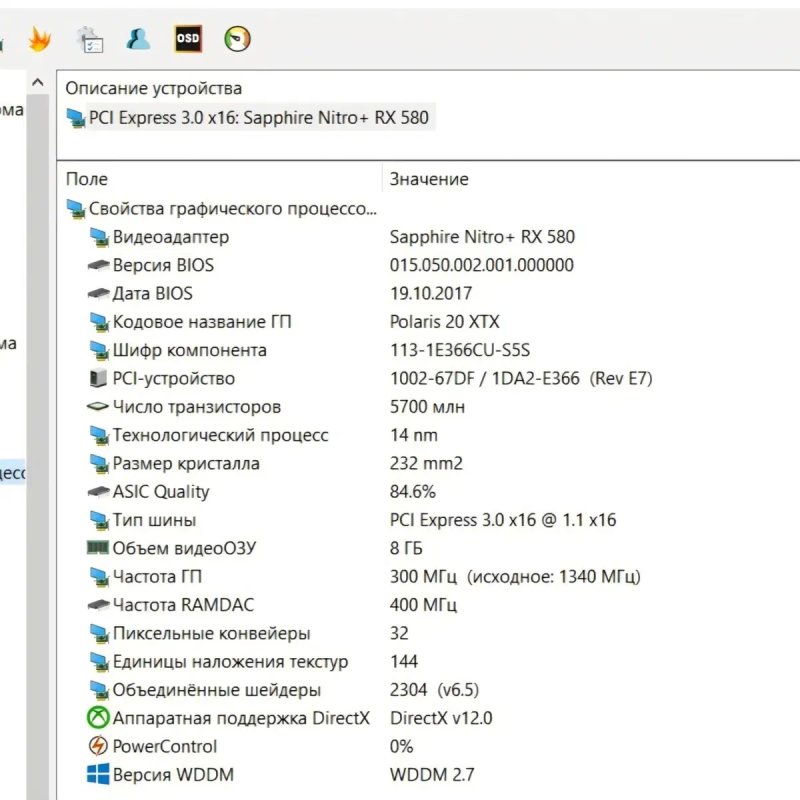Click the Объем видеоОЗУ memory icon

(x=98, y=548)
